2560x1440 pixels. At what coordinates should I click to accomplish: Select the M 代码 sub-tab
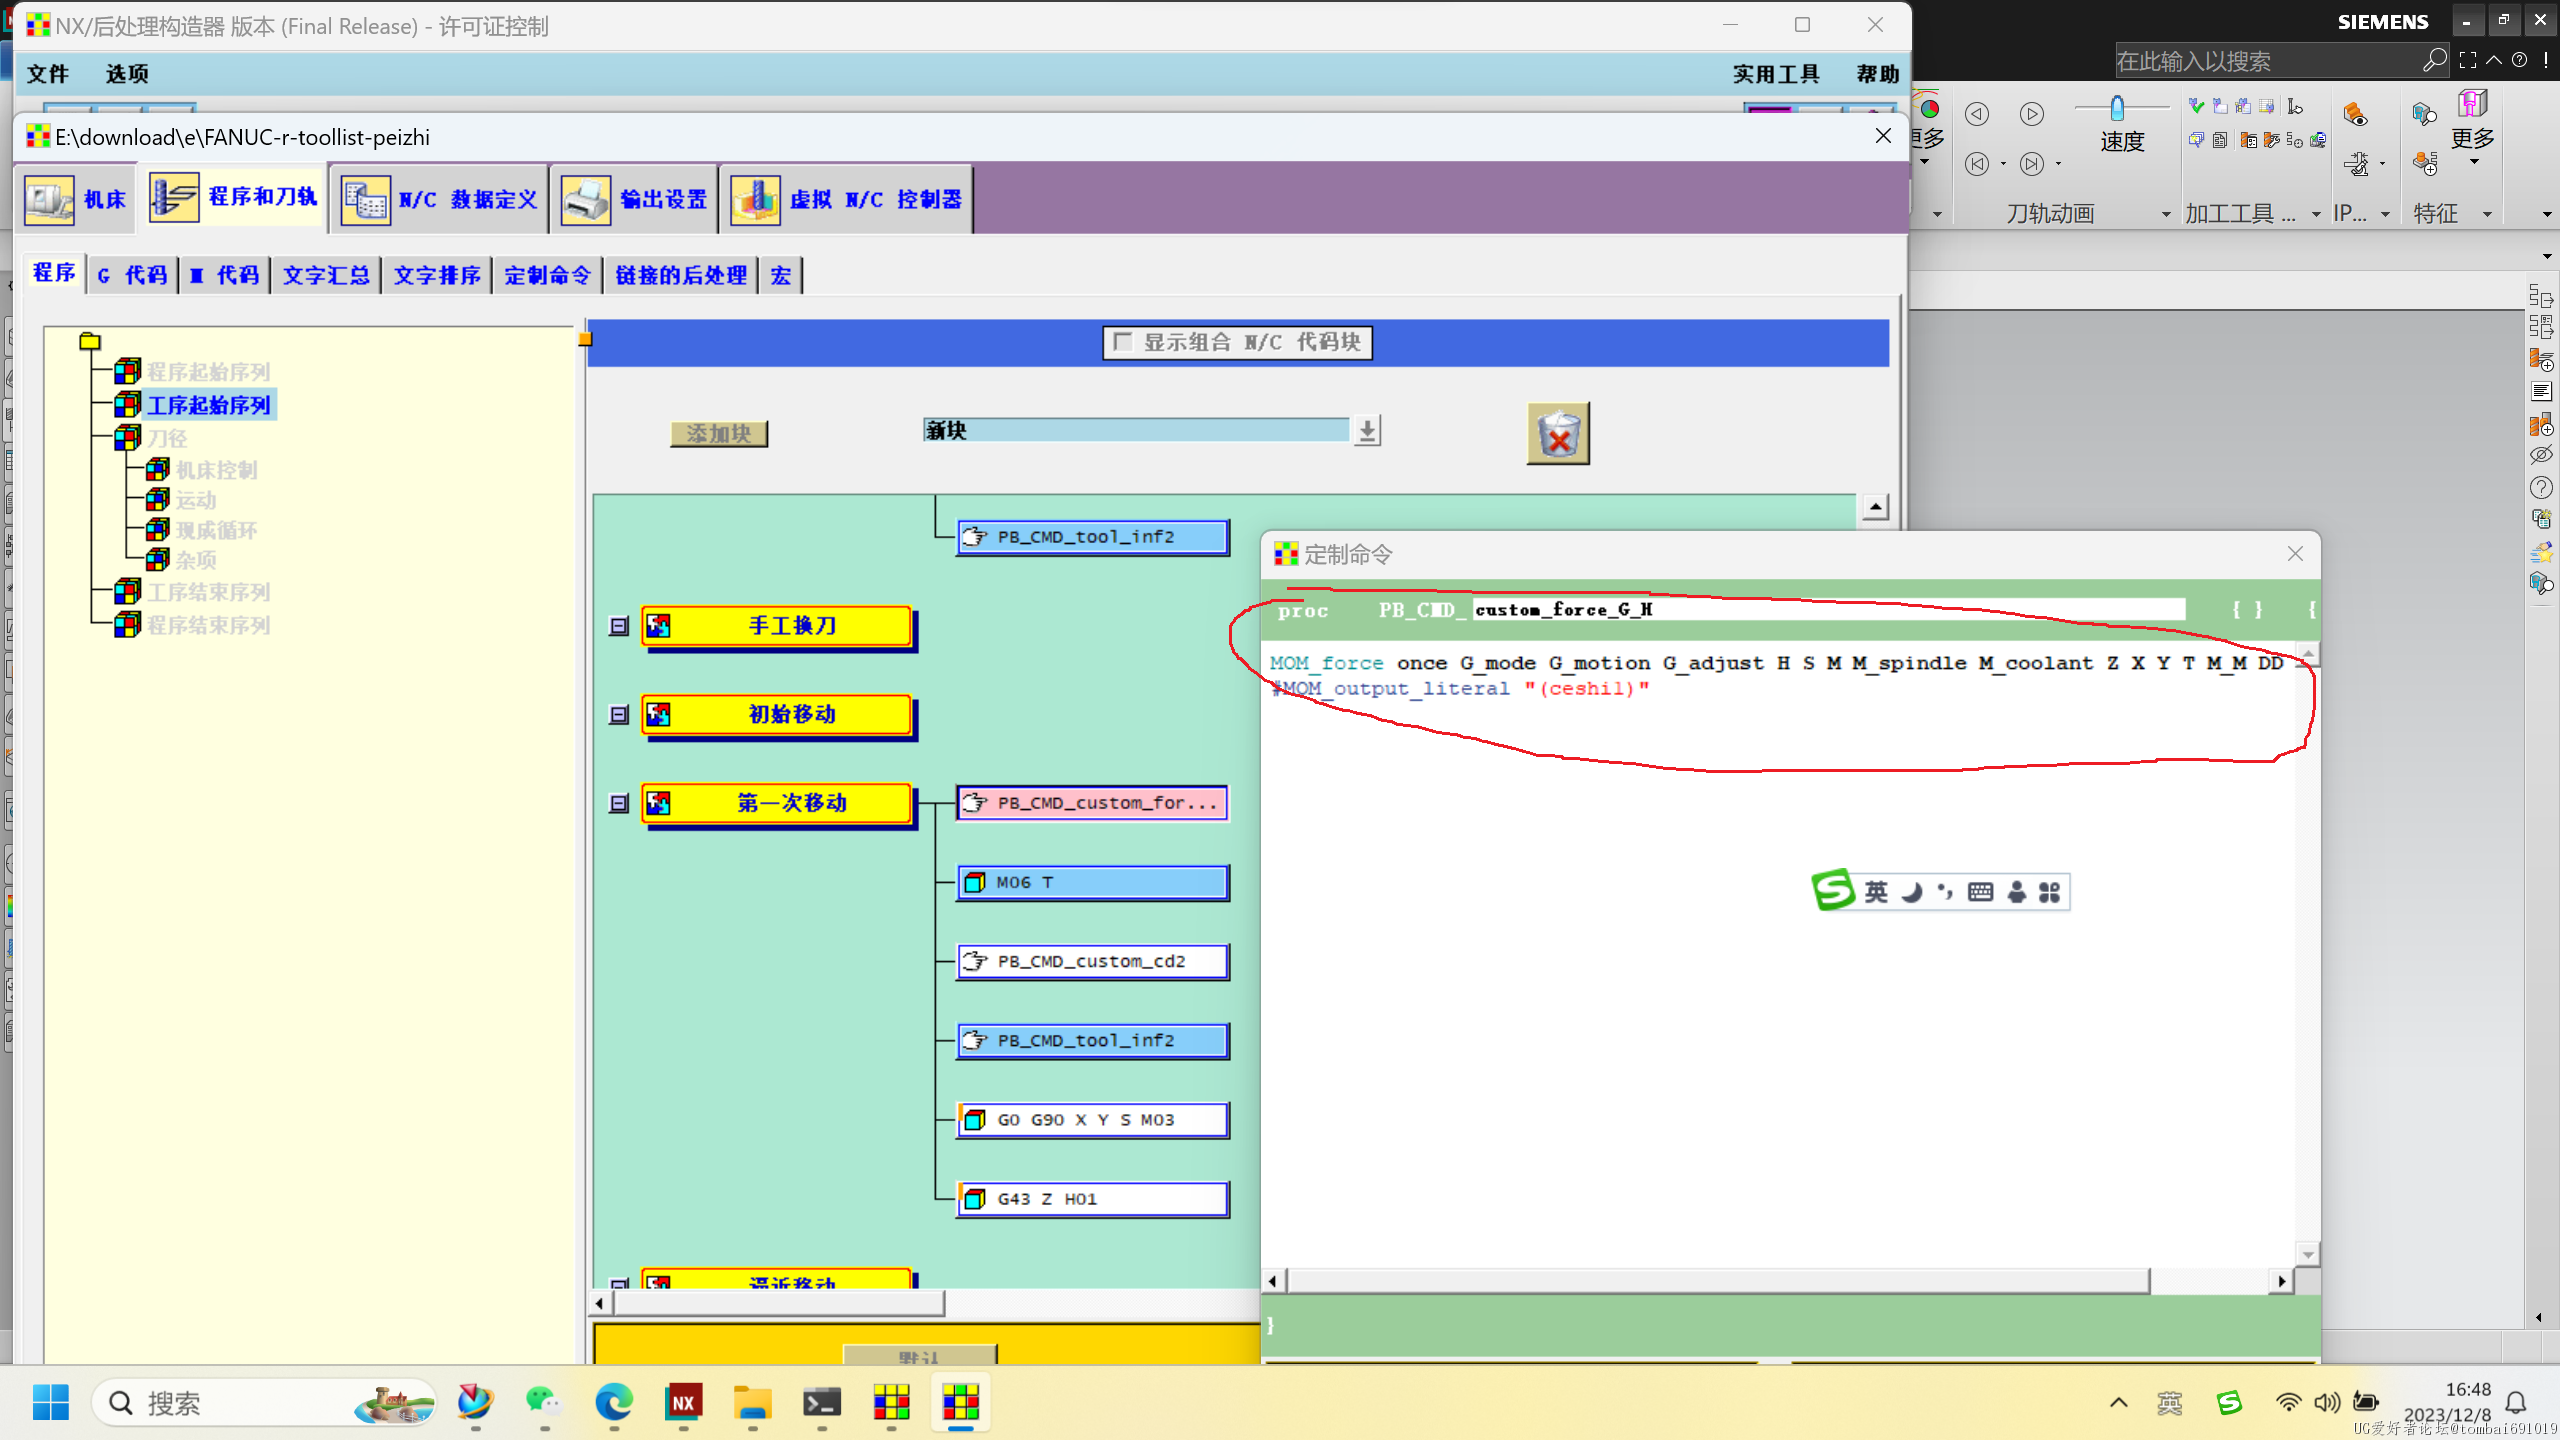pos(225,275)
